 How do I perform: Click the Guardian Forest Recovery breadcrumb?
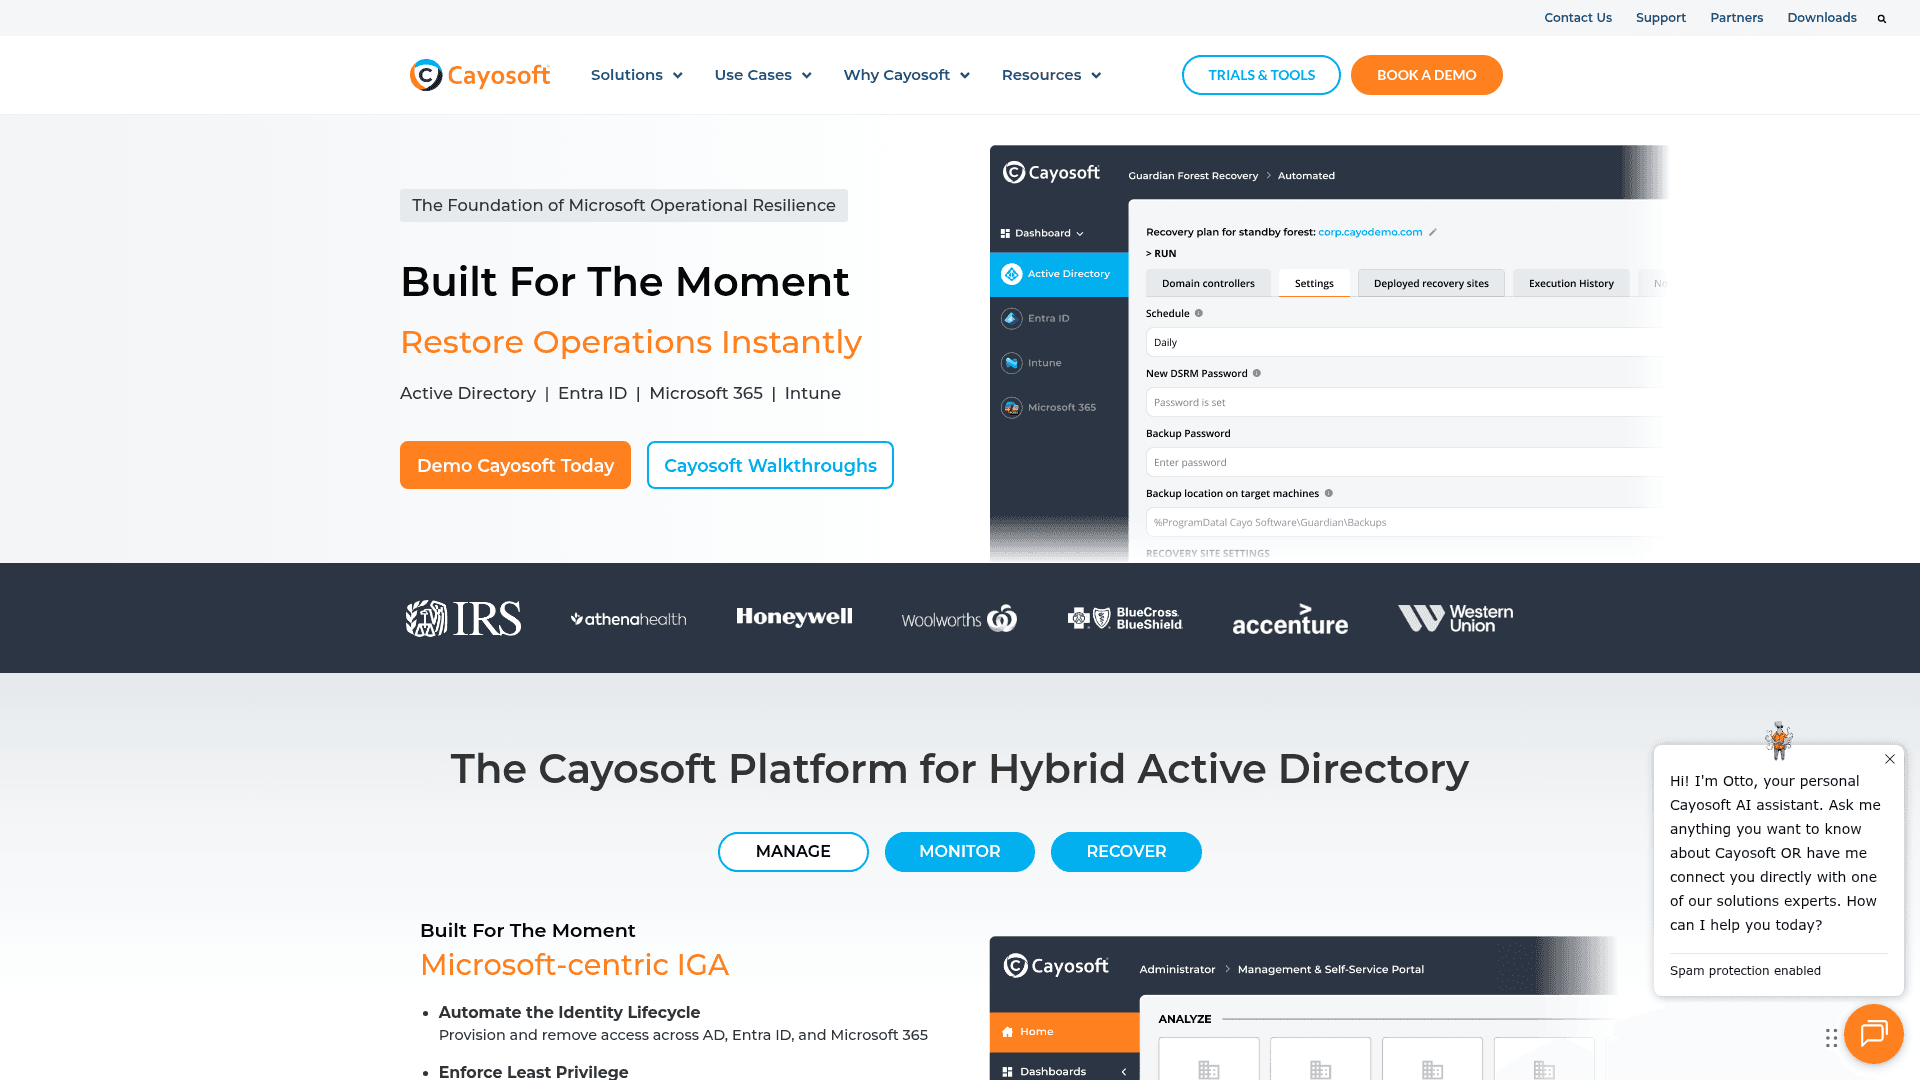coord(1193,176)
